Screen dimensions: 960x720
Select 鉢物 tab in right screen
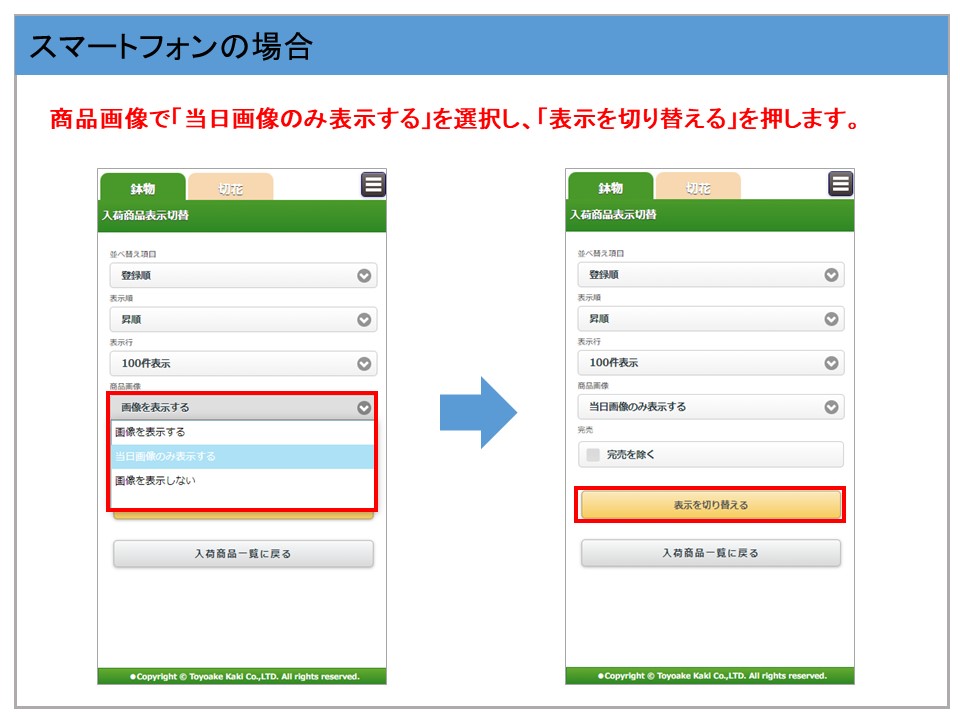tap(610, 188)
